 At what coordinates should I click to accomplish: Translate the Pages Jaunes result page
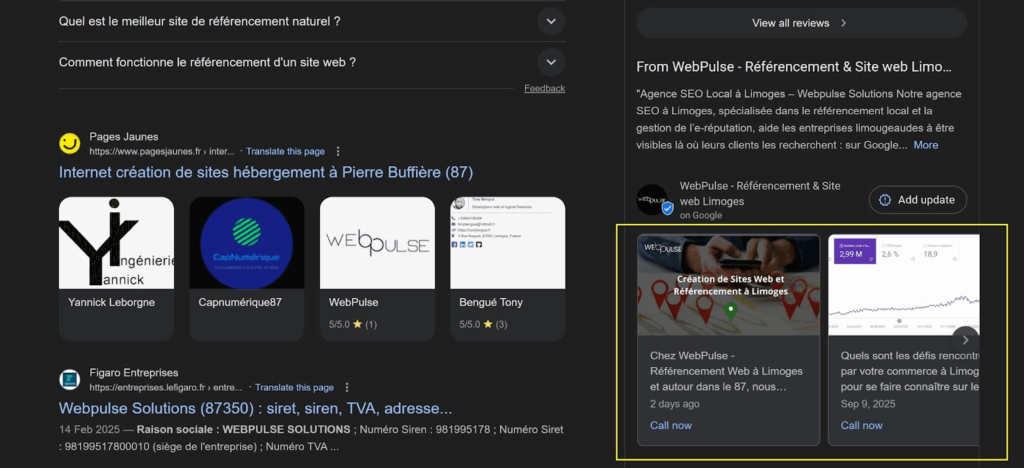pyautogui.click(x=285, y=151)
